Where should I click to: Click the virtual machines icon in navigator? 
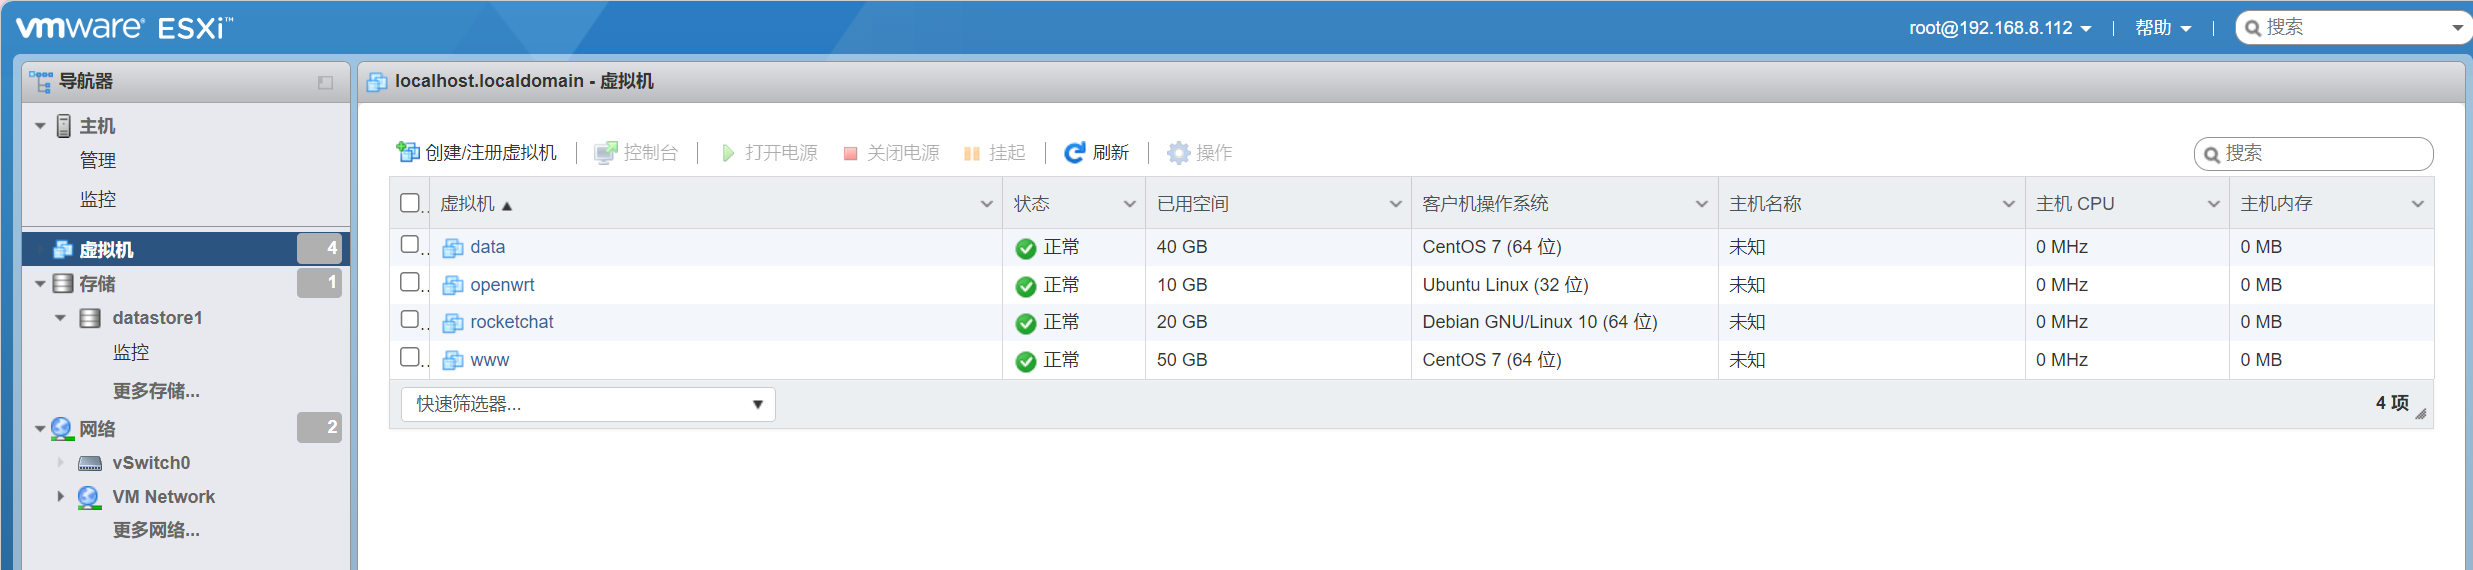point(62,249)
